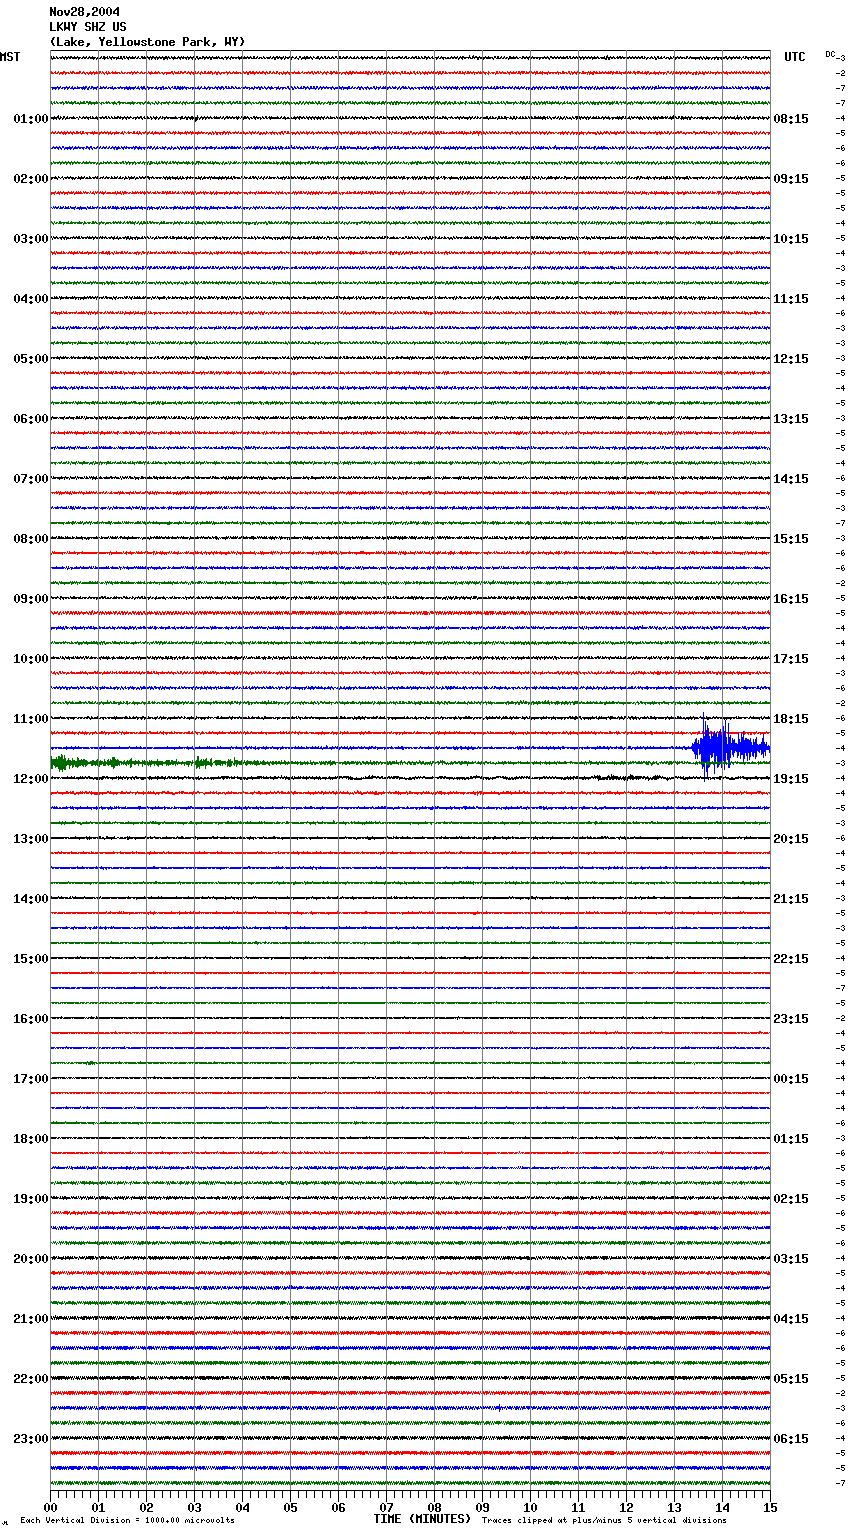Click the 12:15 UTC time label
The height and width of the screenshot is (1534, 850).
[791, 359]
